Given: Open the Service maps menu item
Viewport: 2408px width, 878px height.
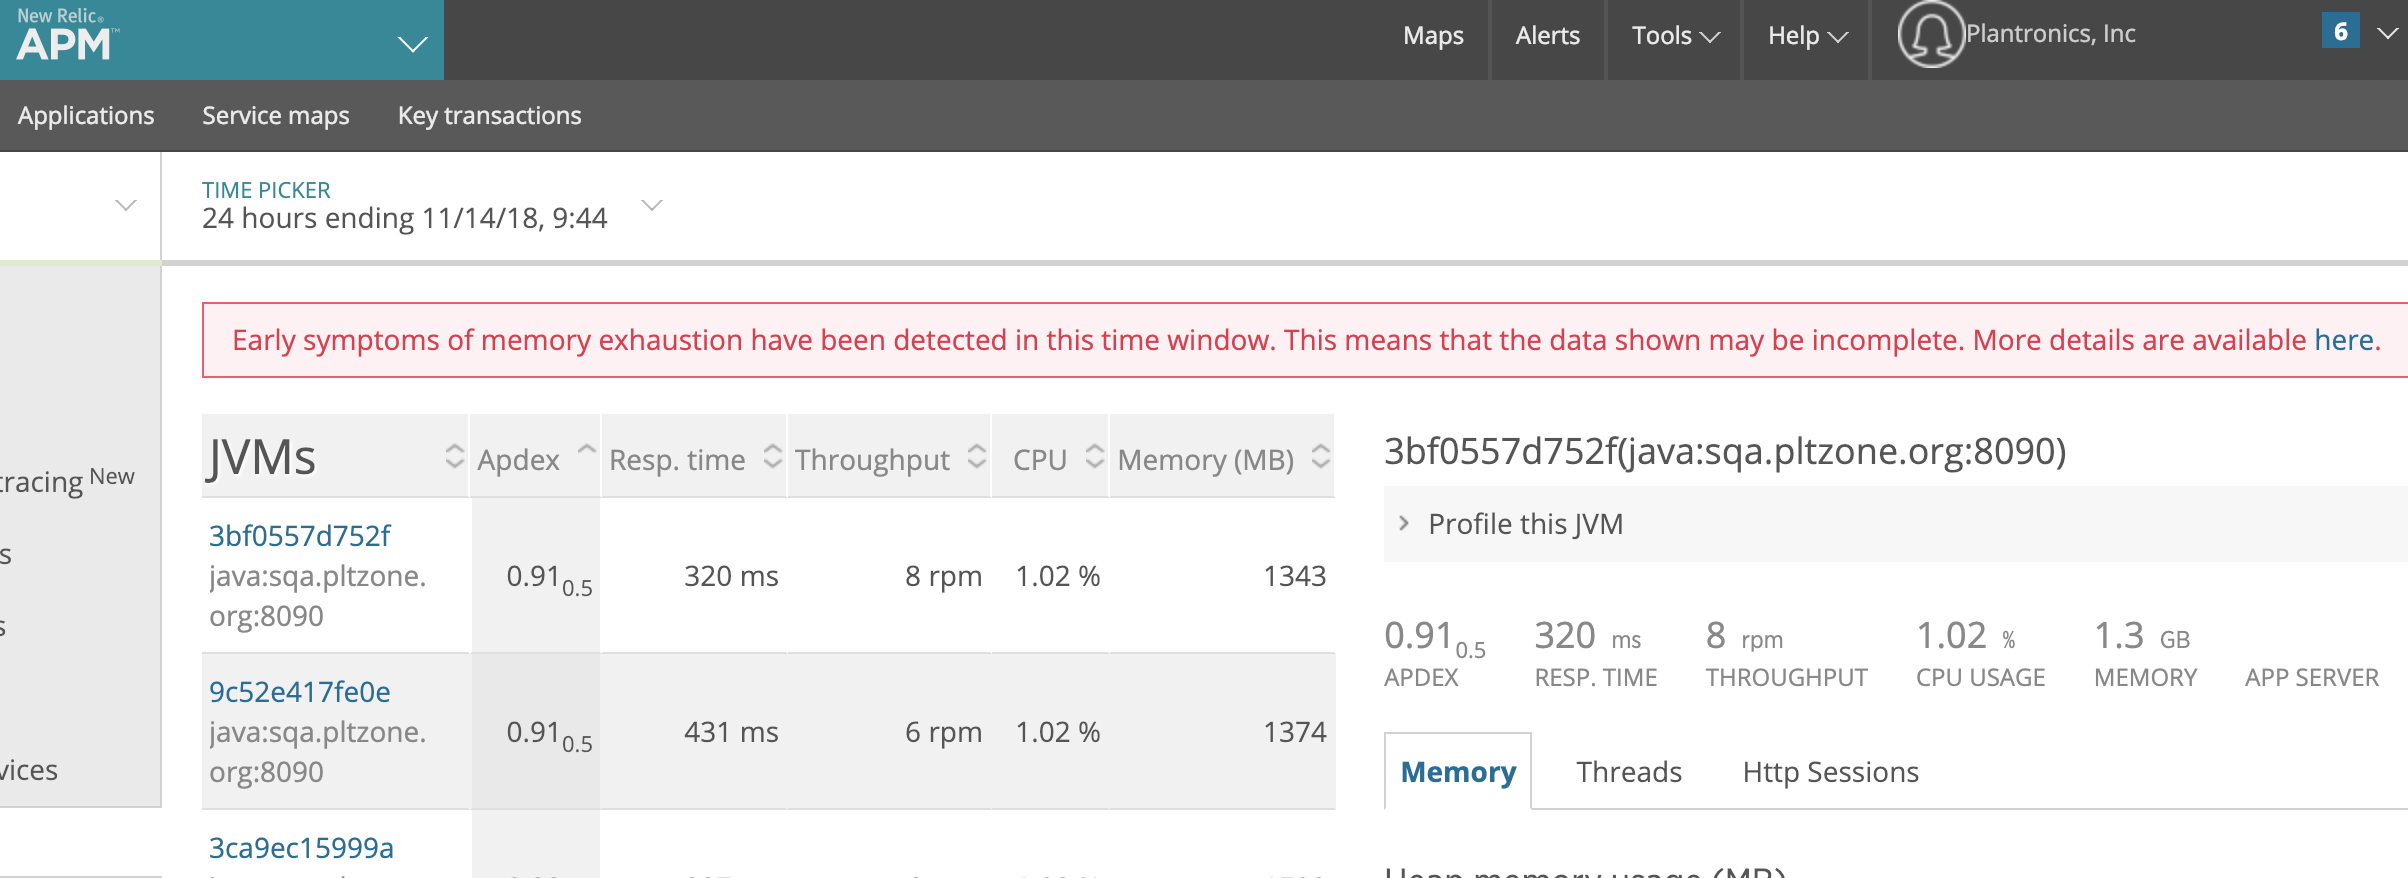Looking at the screenshot, I should (276, 116).
